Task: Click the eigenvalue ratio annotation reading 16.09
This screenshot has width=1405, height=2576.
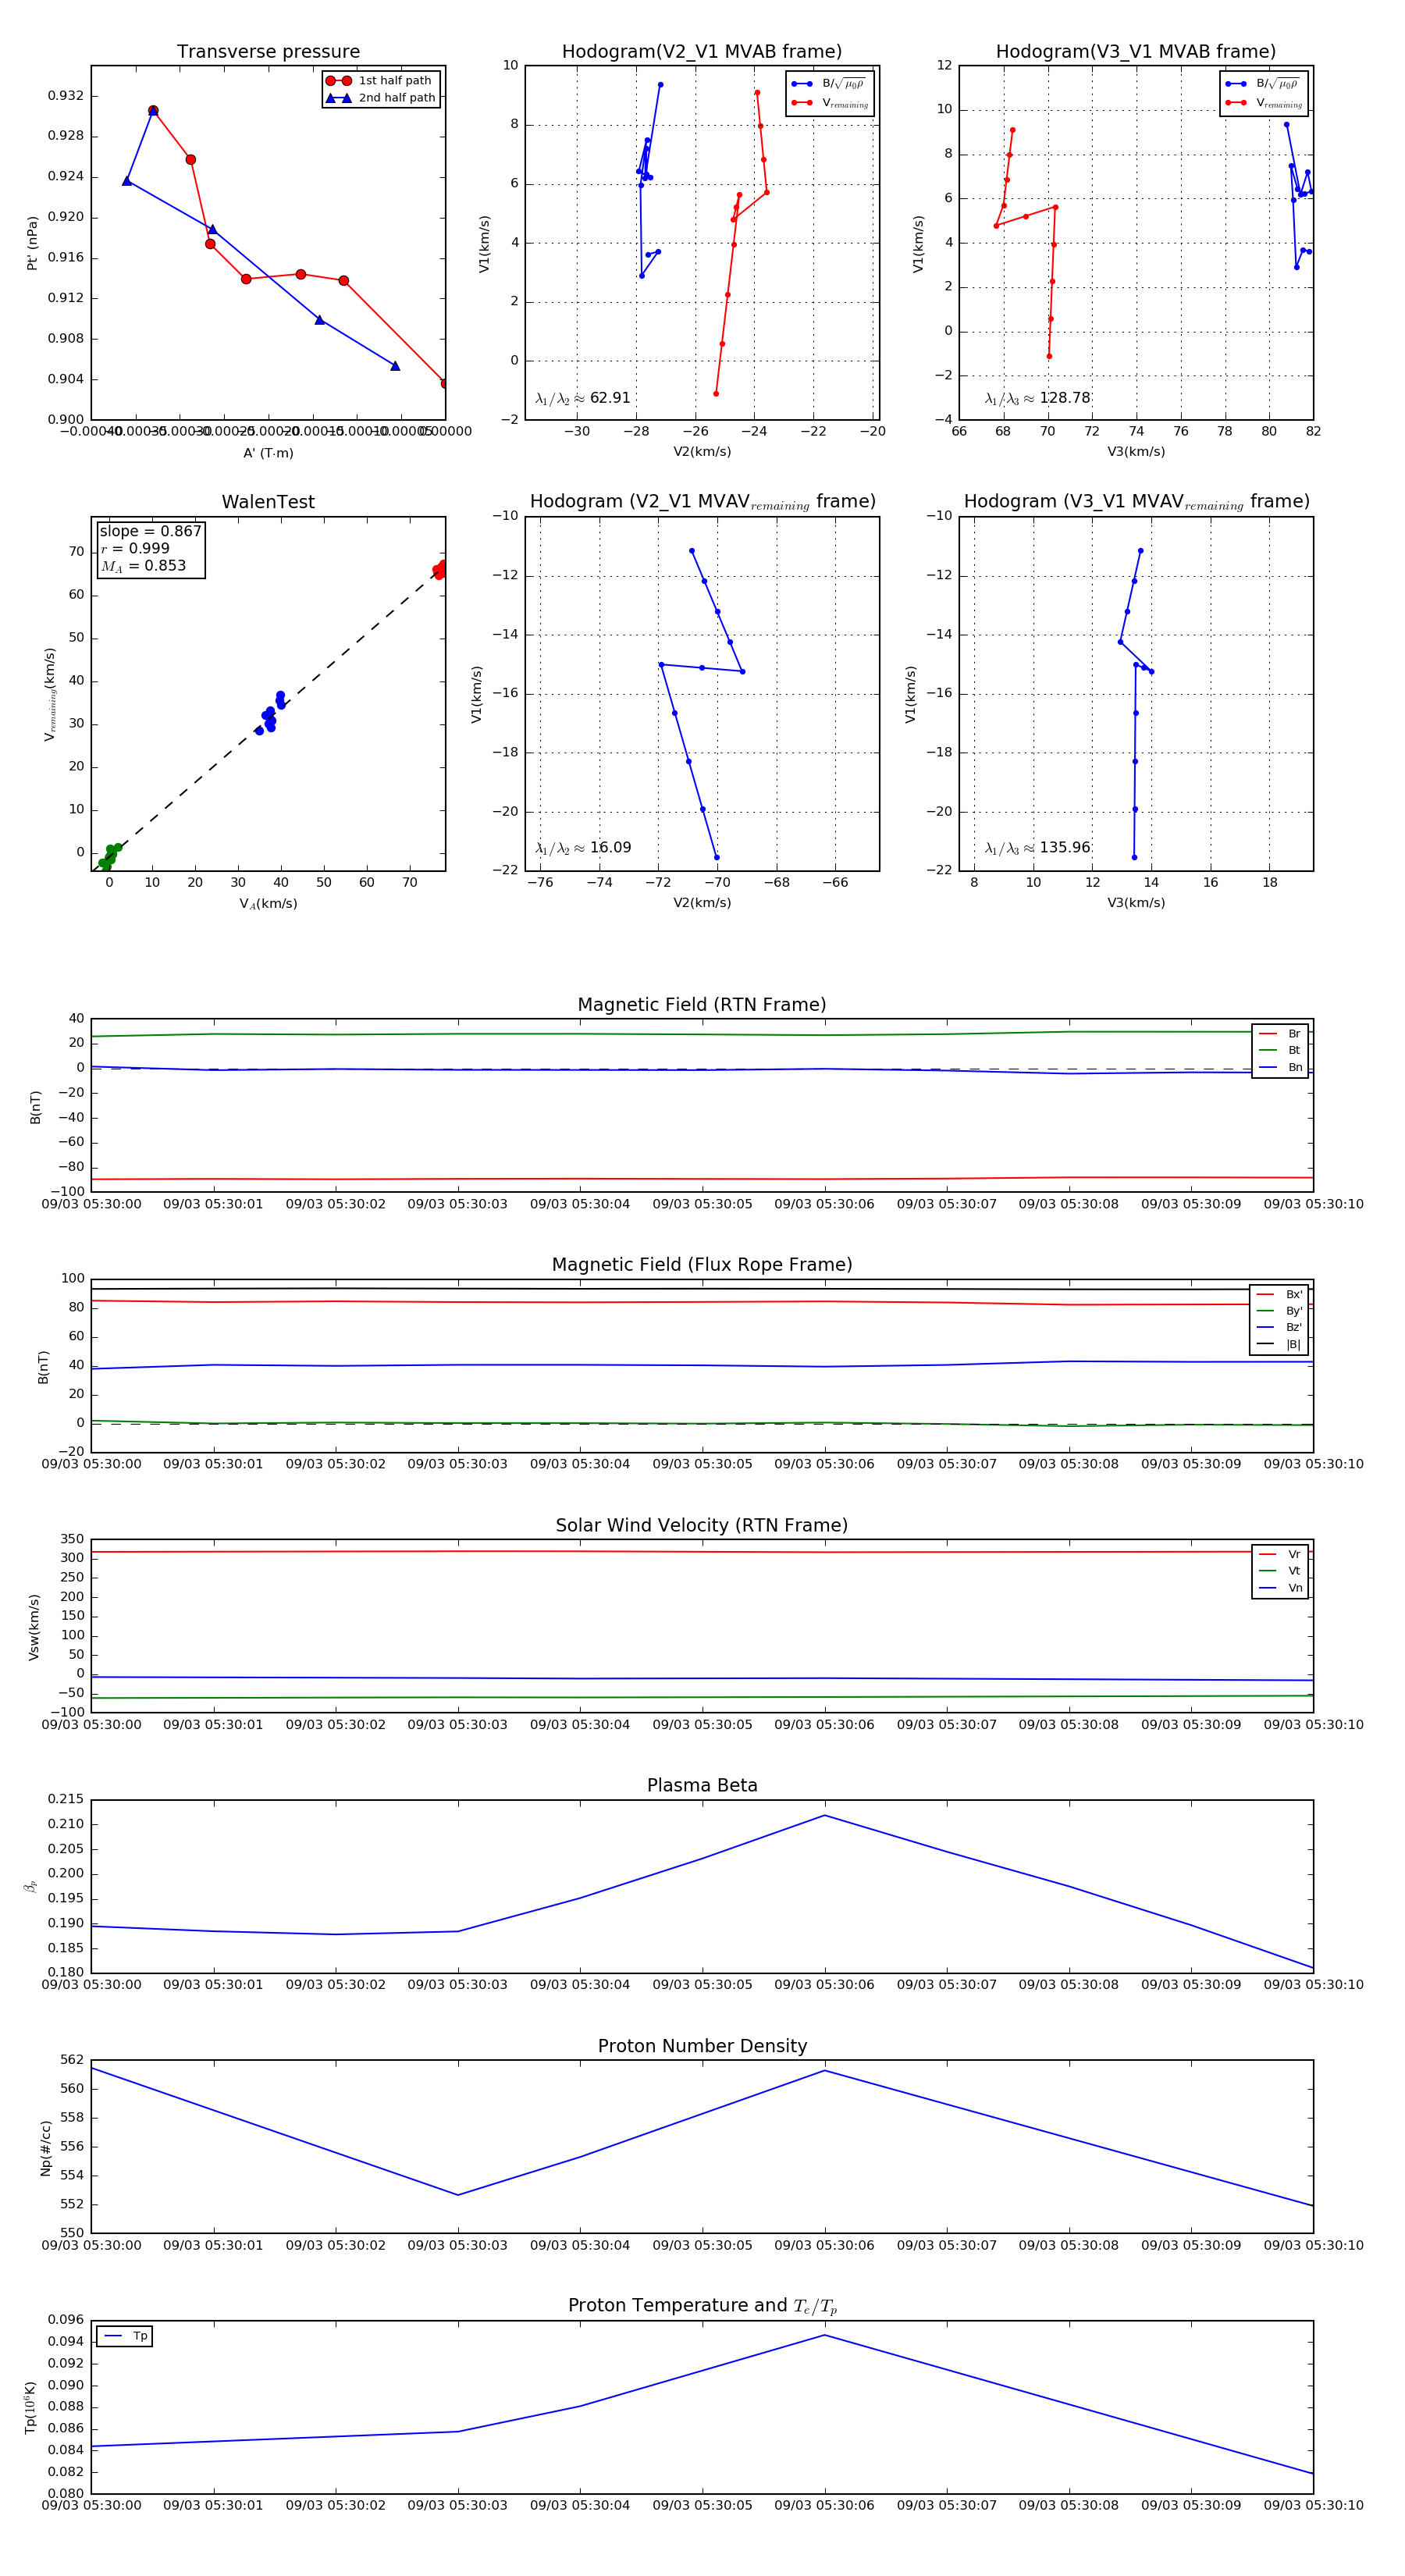Action: pos(583,848)
